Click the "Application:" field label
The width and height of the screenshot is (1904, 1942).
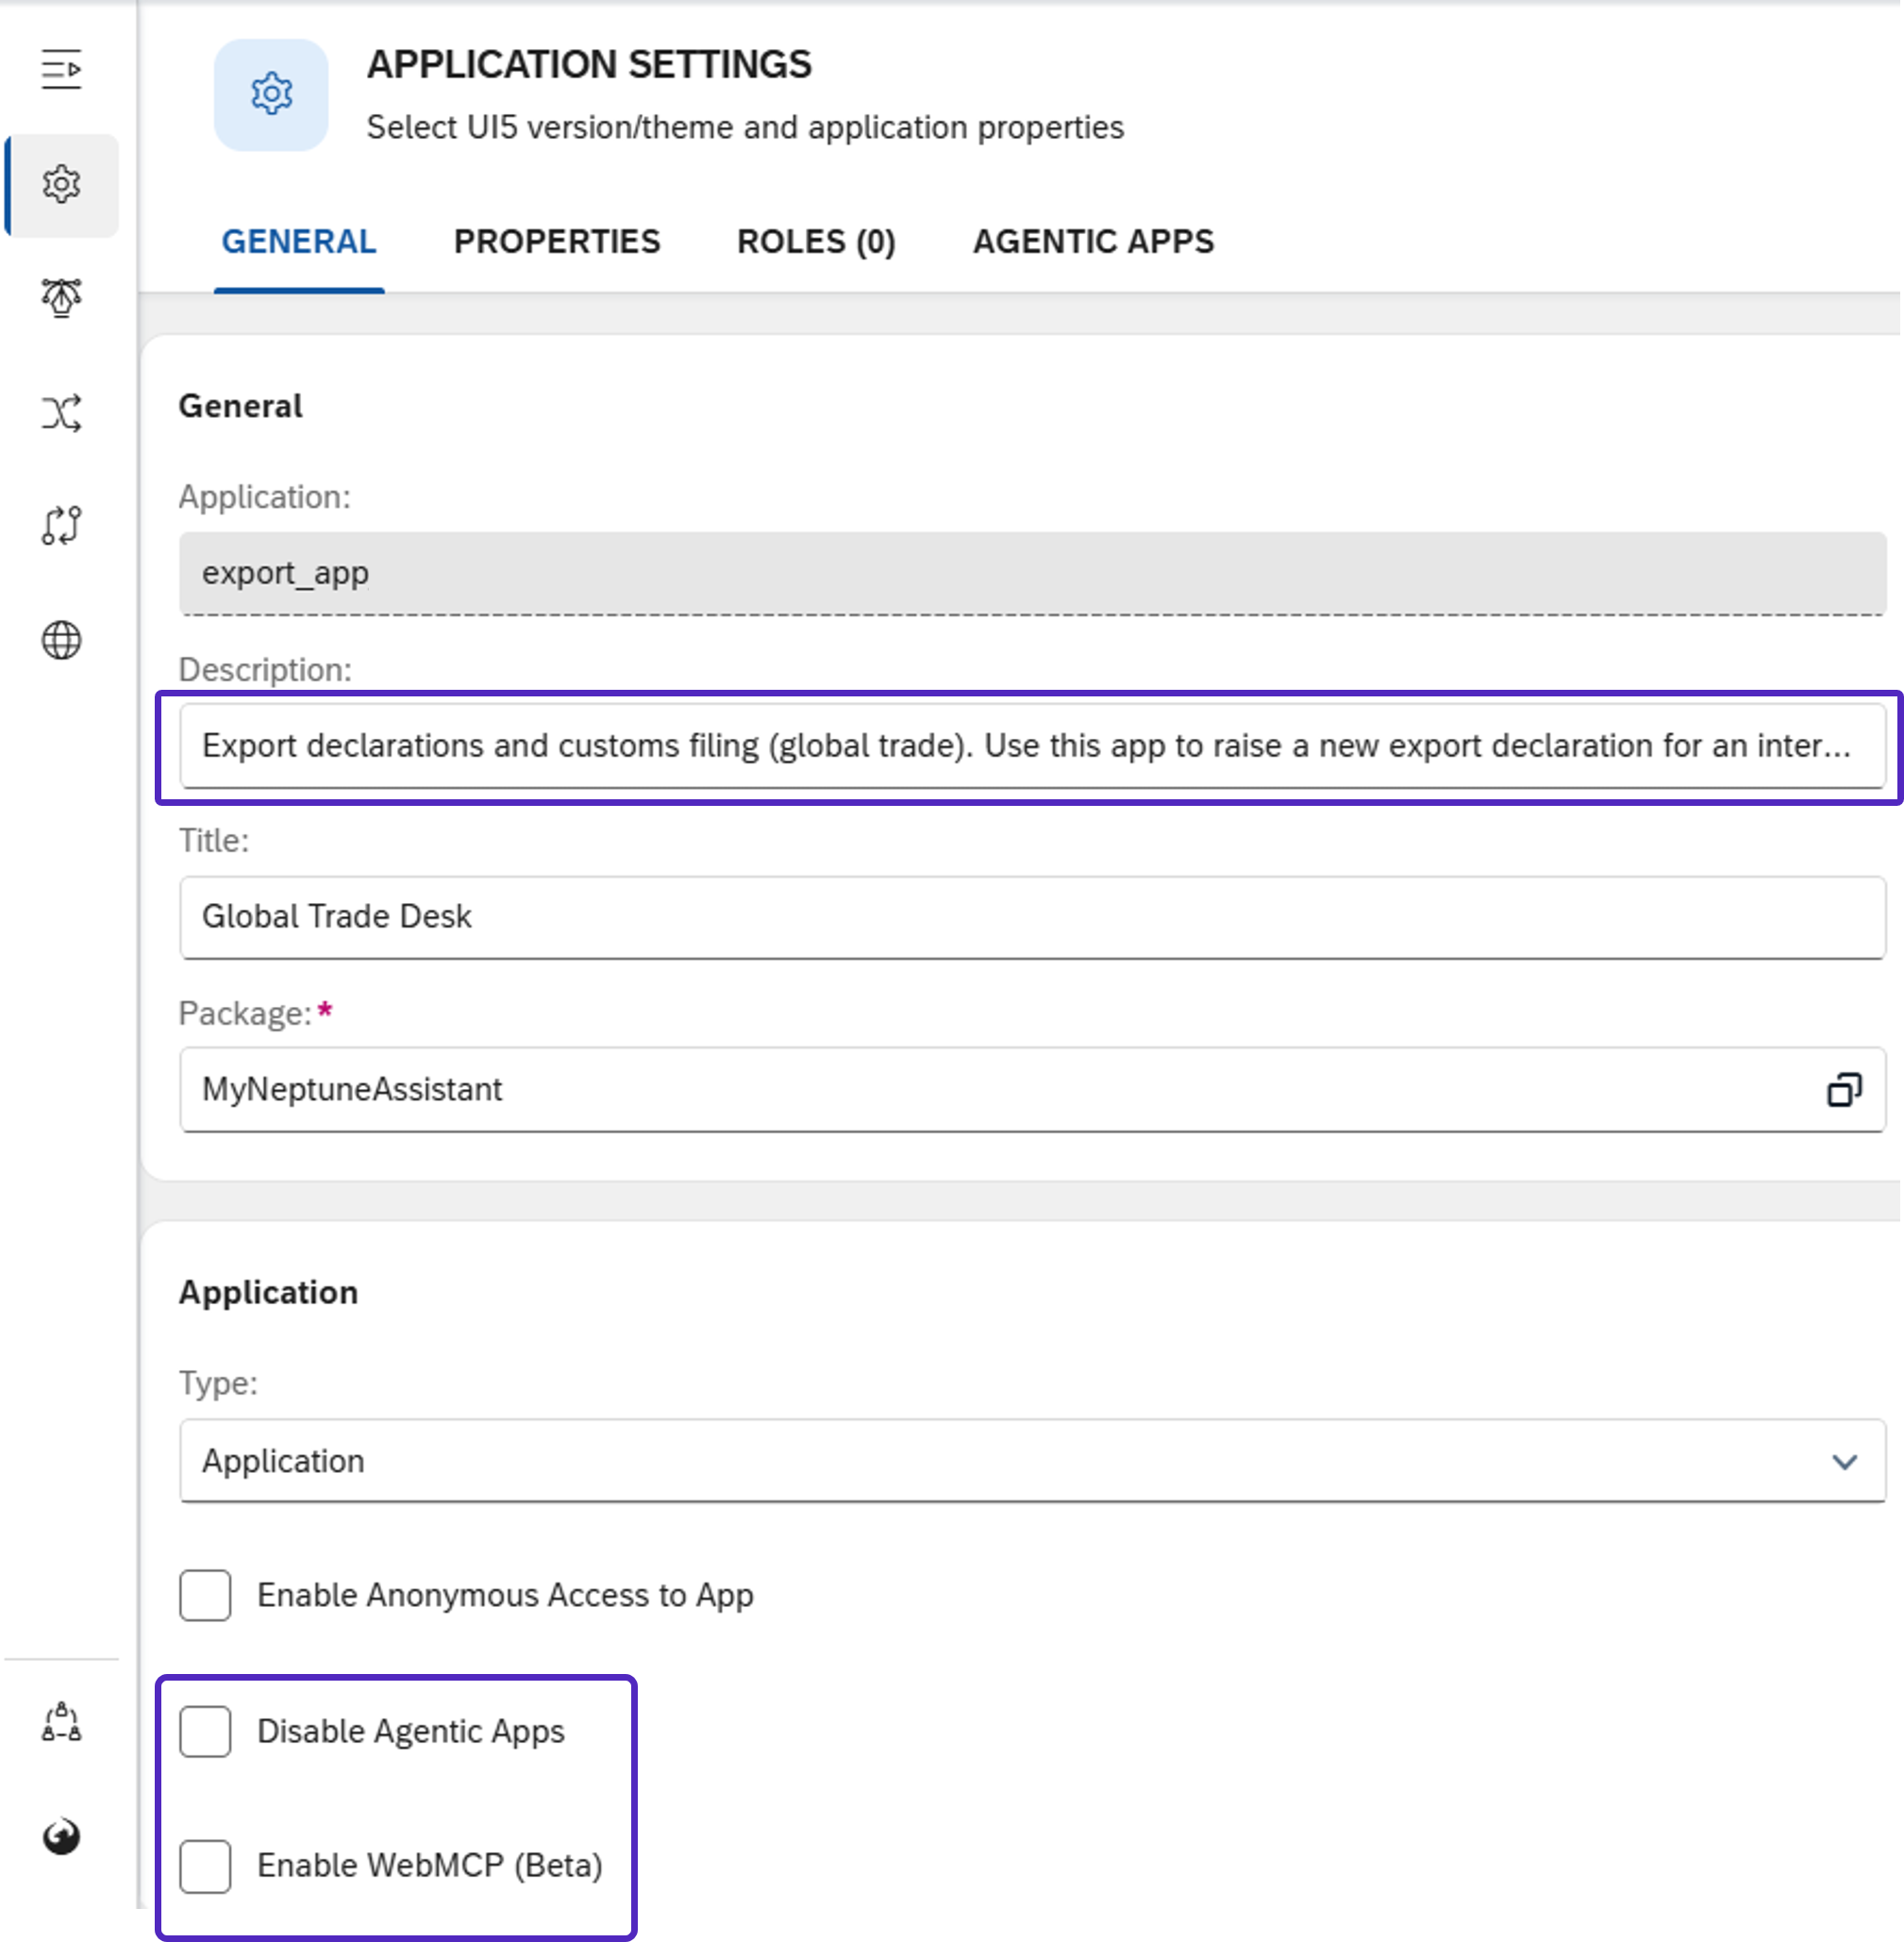pos(265,497)
